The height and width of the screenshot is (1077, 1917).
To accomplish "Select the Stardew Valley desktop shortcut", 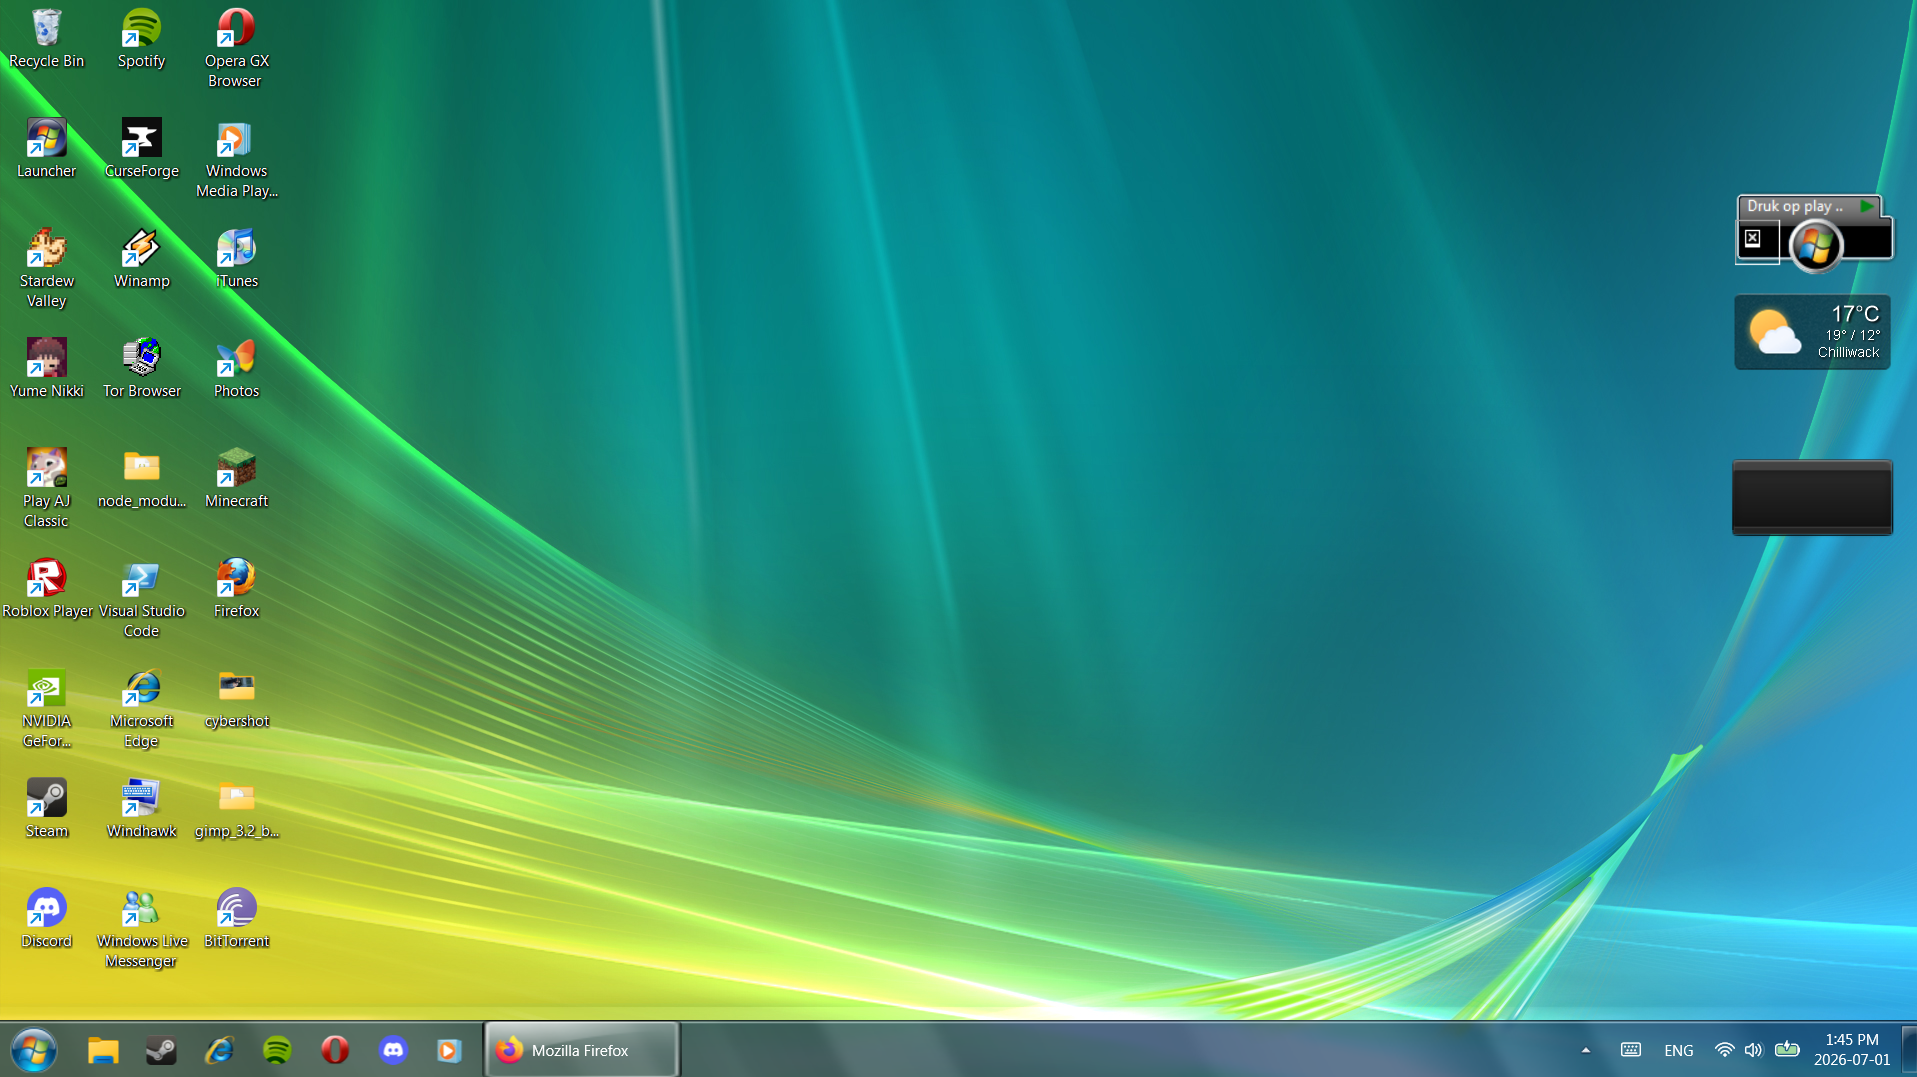I will pyautogui.click(x=46, y=269).
